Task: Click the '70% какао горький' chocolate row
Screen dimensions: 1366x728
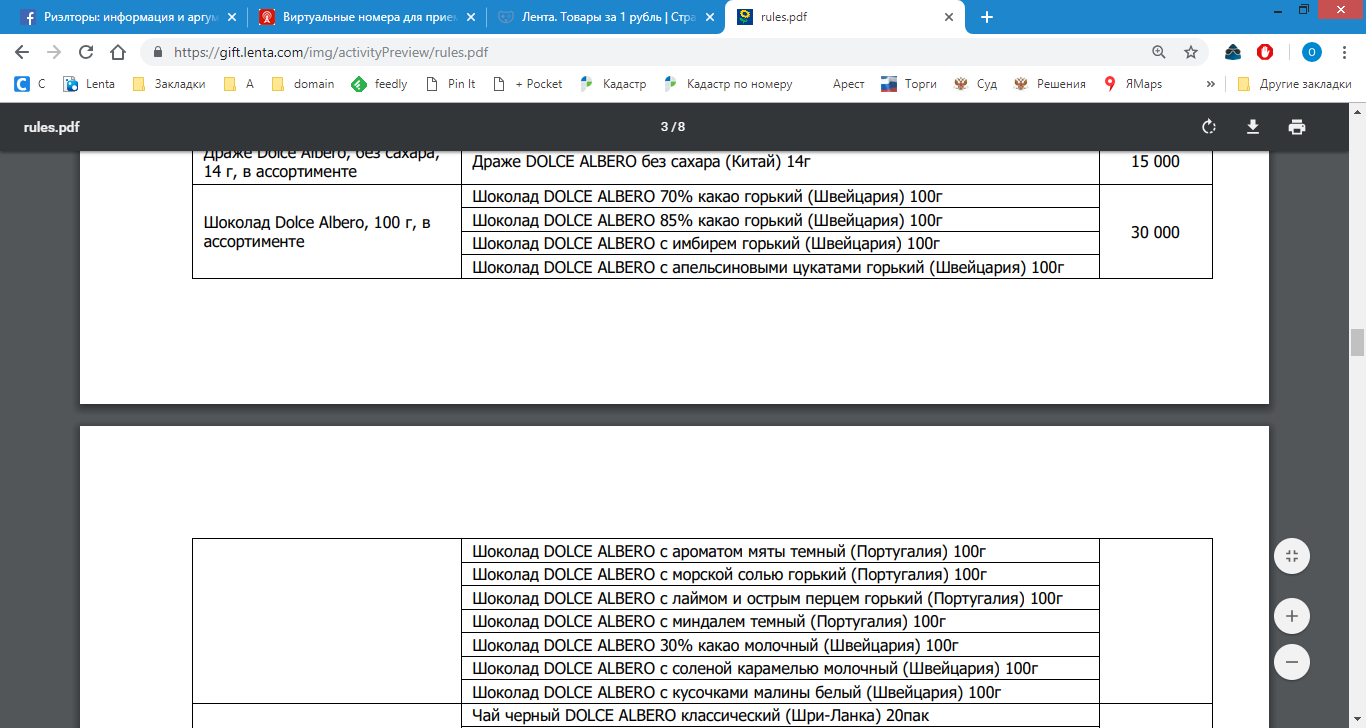Action: (x=780, y=197)
